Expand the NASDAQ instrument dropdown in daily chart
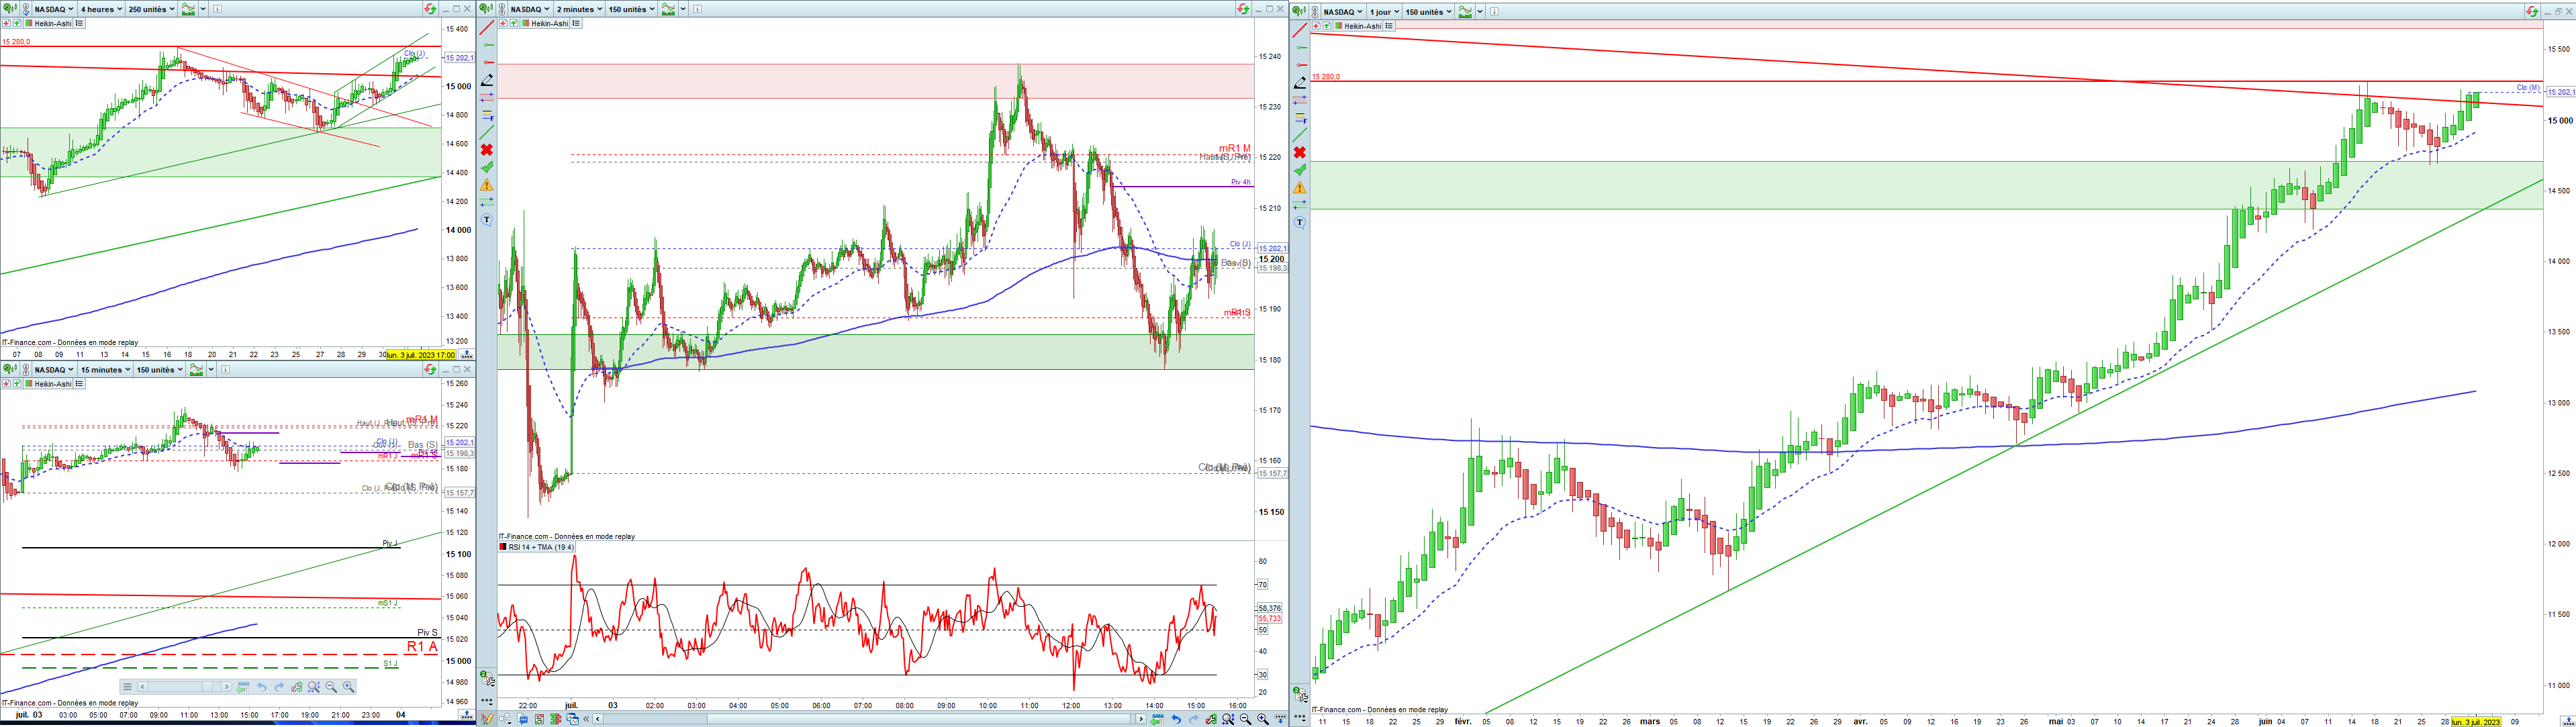The height and width of the screenshot is (727, 2576). [x=1342, y=12]
